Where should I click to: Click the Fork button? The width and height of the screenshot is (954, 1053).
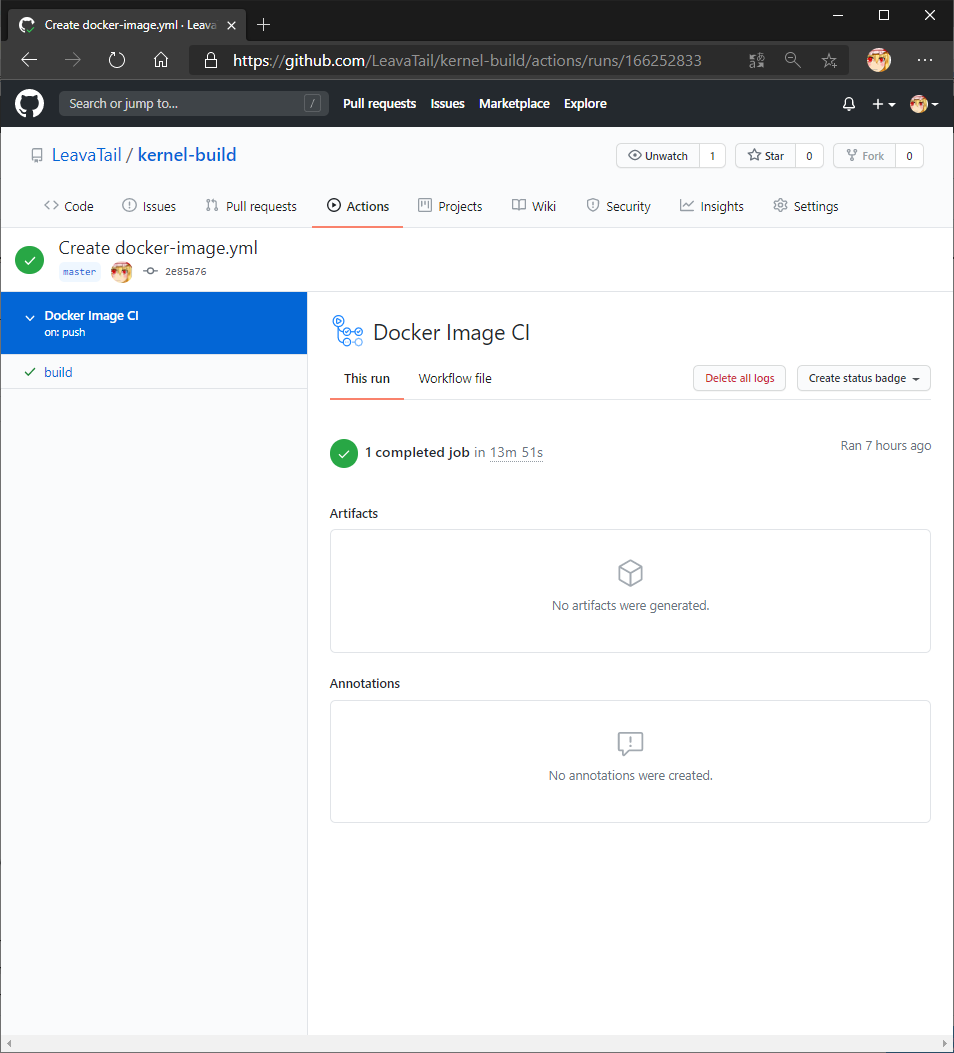pyautogui.click(x=865, y=156)
